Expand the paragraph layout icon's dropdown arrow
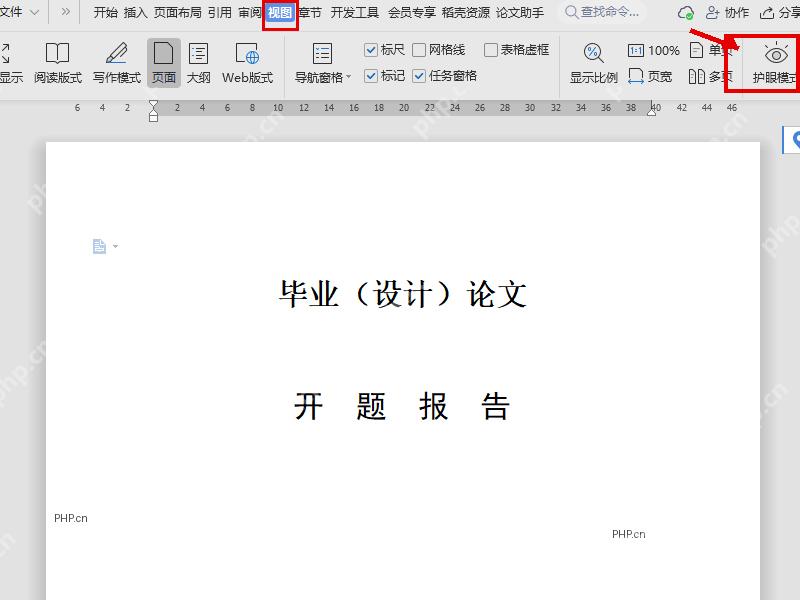 (x=115, y=246)
